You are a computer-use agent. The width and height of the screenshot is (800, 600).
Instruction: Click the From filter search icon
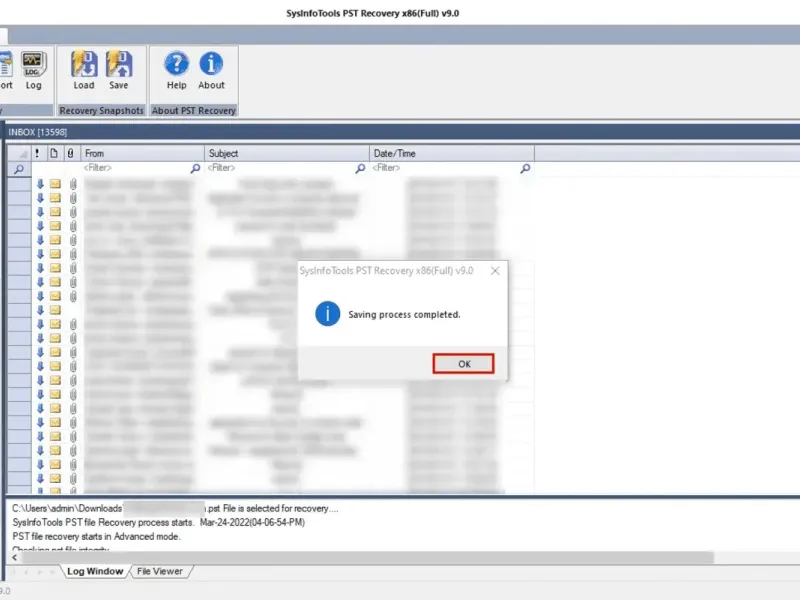(195, 168)
